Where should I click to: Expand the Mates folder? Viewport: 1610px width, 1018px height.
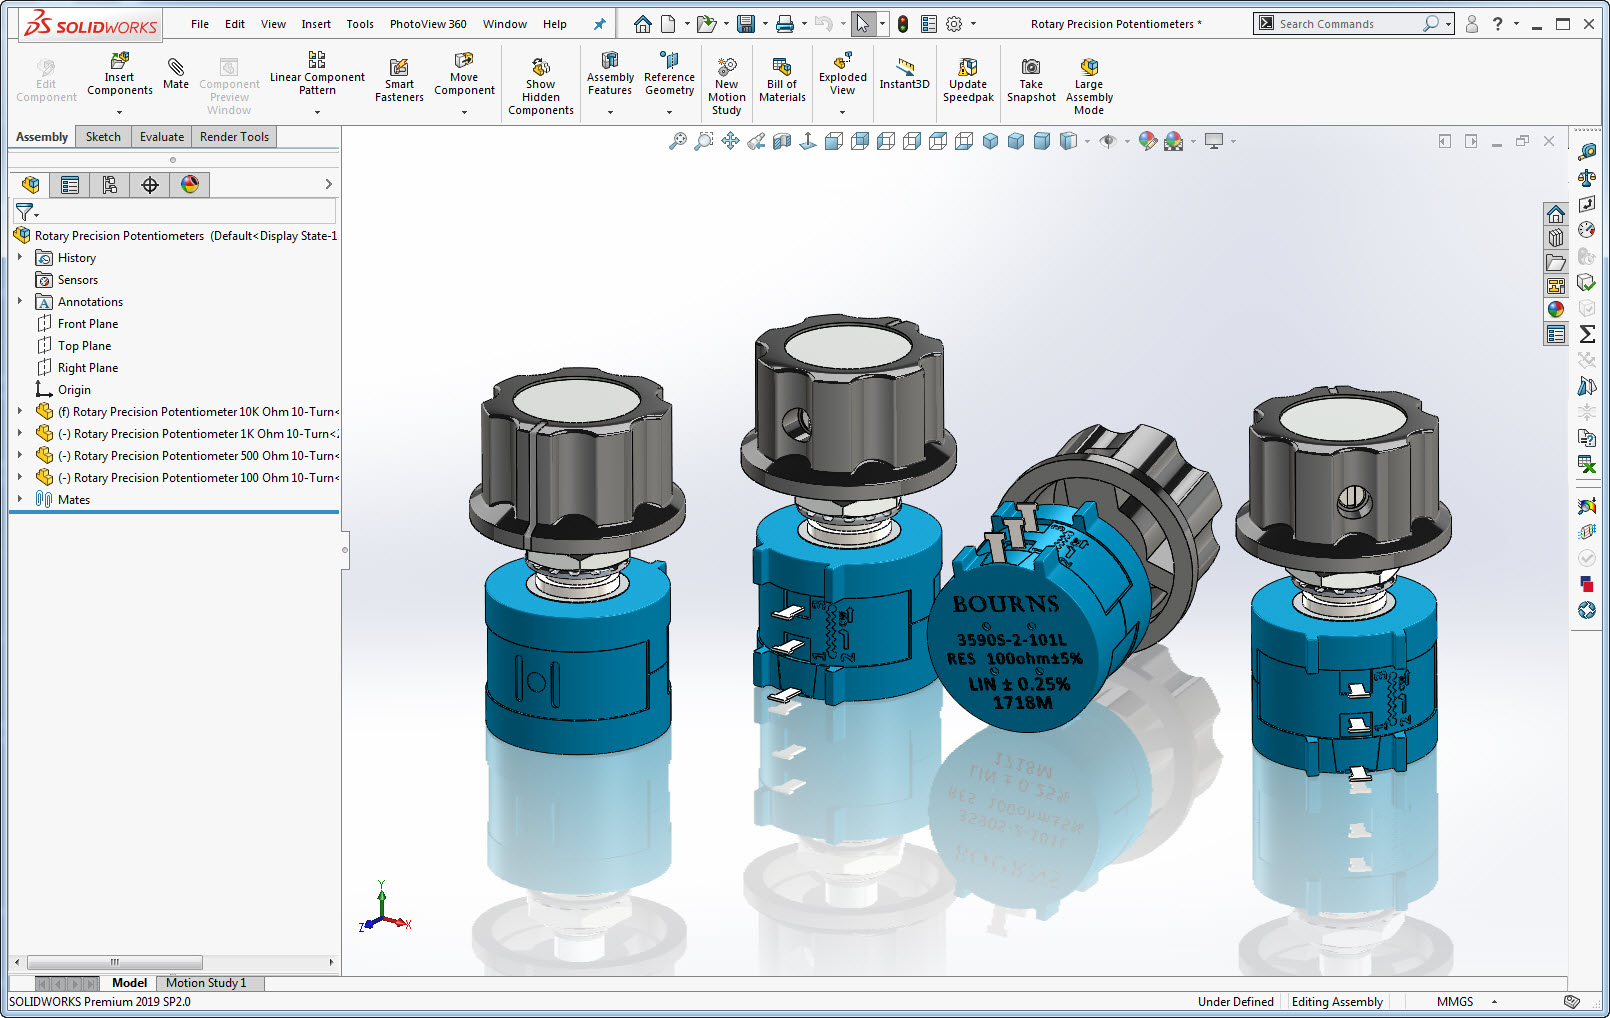point(20,499)
